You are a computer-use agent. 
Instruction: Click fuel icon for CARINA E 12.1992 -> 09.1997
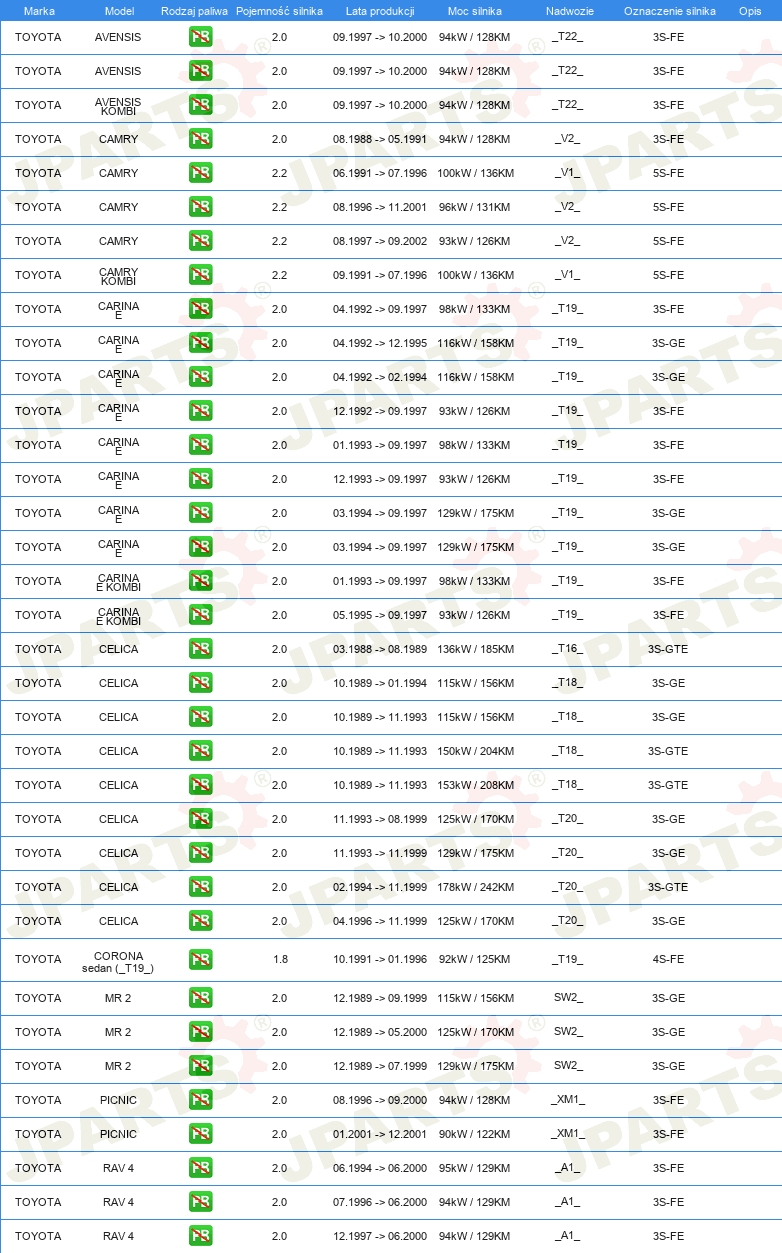tap(201, 411)
